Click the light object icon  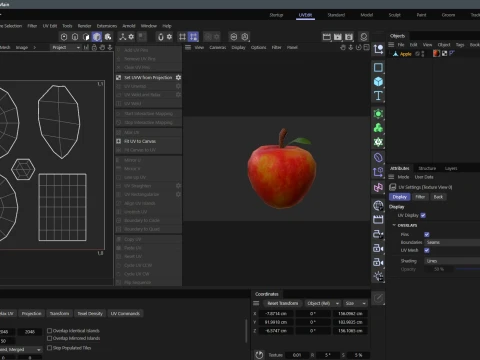click(x=378, y=276)
